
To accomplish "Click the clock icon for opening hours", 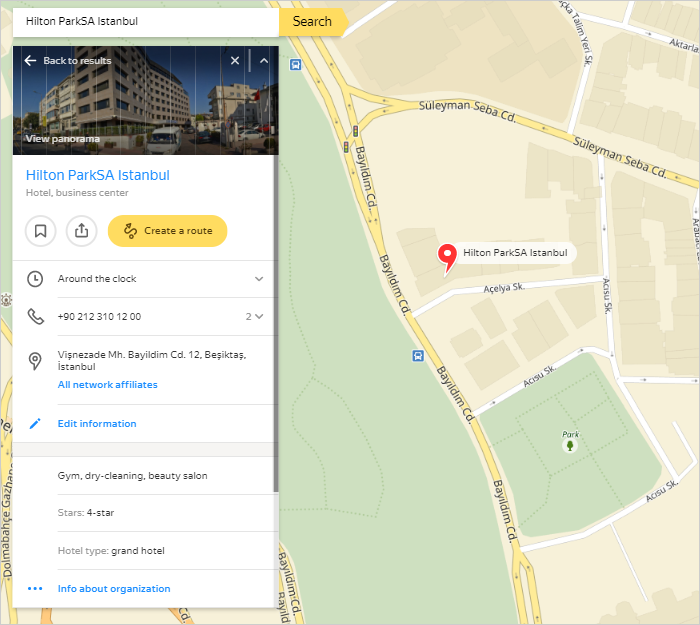I will 35,279.
